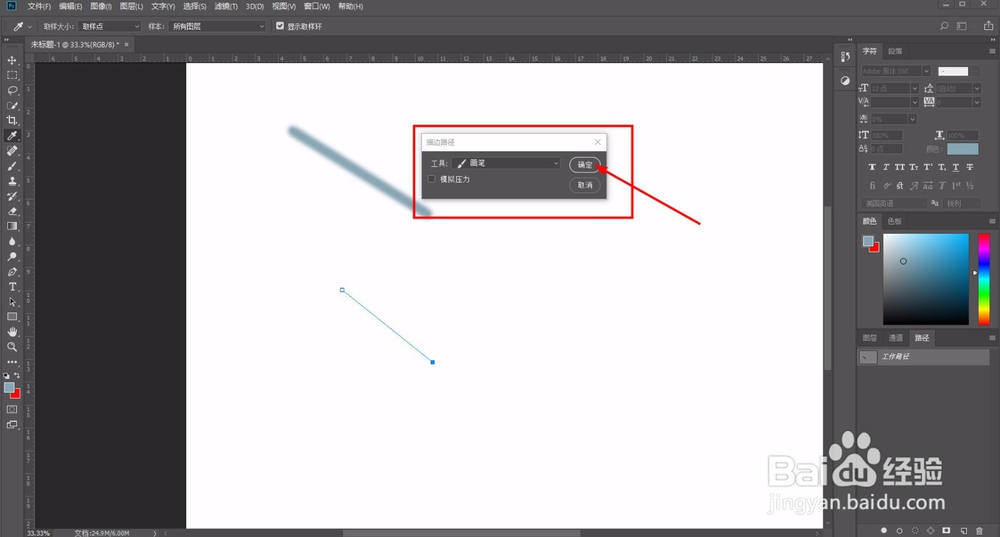Click the Delete path trash icon
Image resolution: width=1000 pixels, height=537 pixels.
[x=980, y=531]
